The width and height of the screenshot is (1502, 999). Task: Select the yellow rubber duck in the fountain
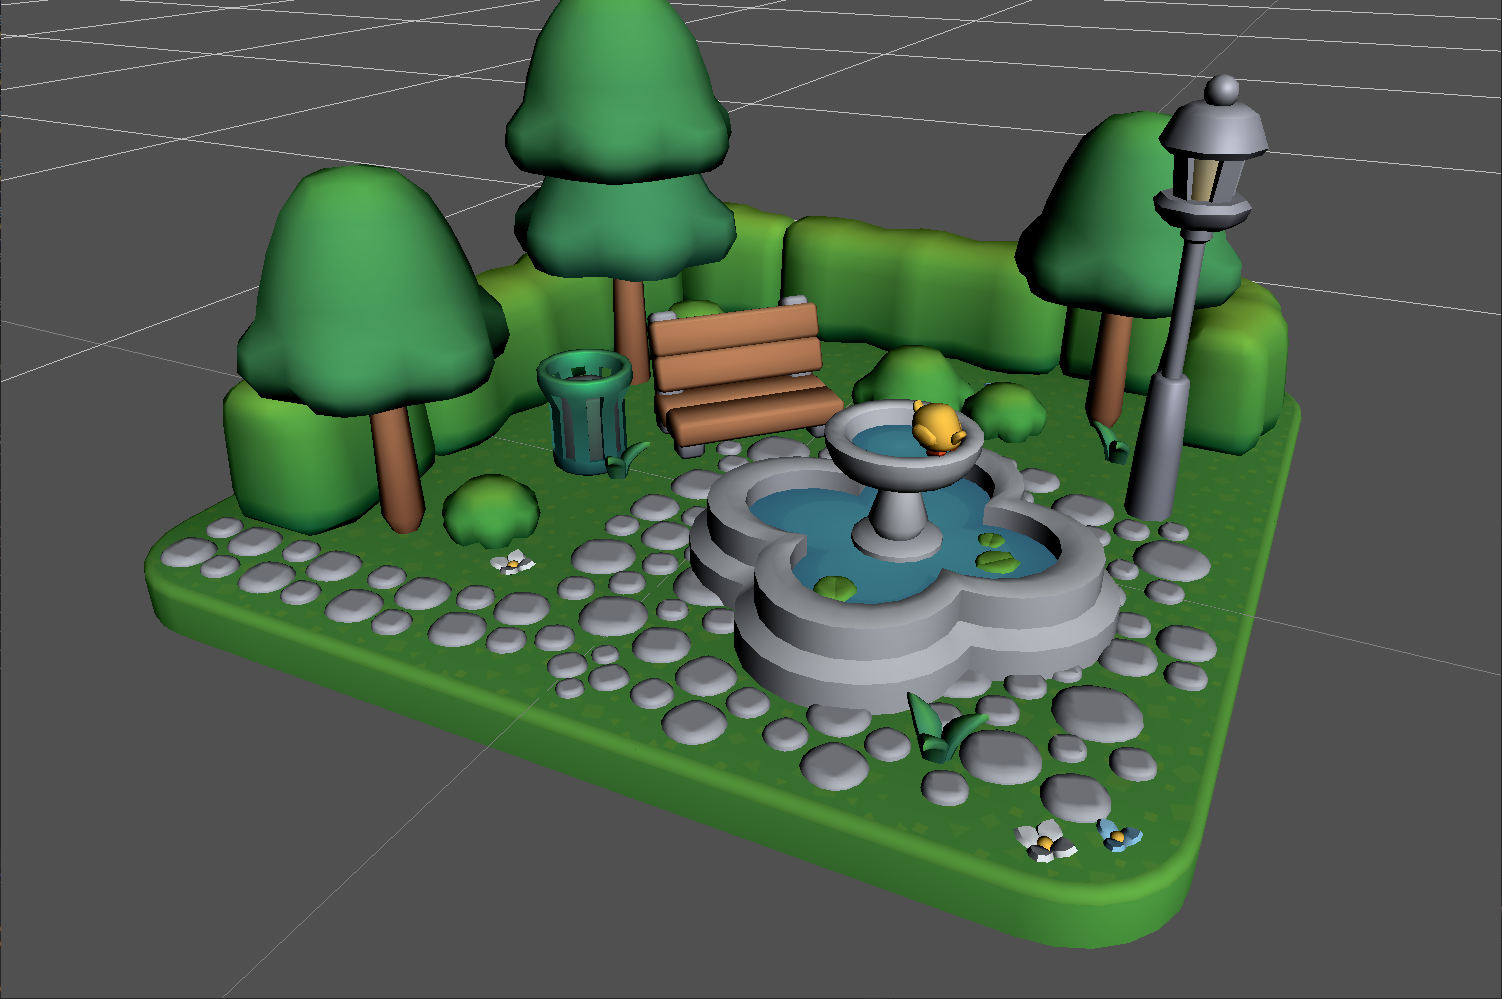(938, 428)
